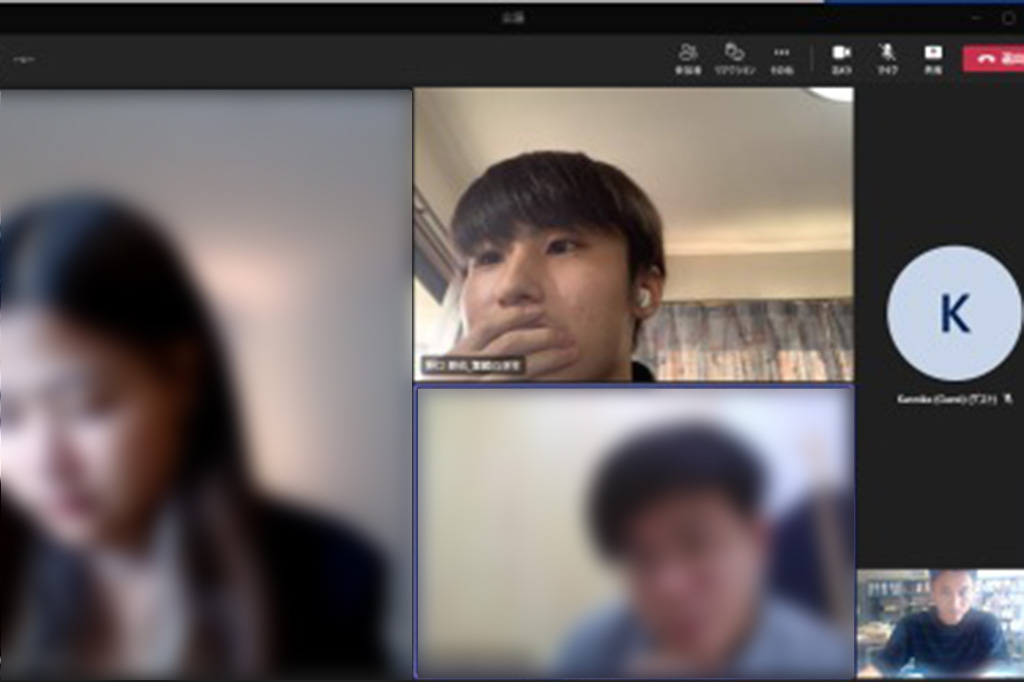The image size is (1024, 682).
Task: Open the more actions ellipsis menu
Action: point(781,57)
